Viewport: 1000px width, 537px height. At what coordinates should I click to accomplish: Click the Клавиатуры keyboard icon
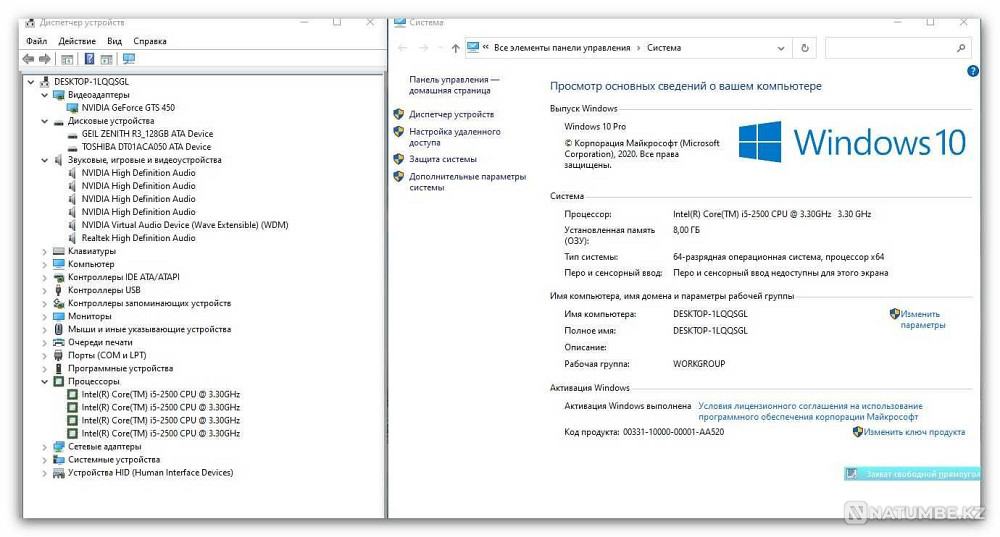59,251
